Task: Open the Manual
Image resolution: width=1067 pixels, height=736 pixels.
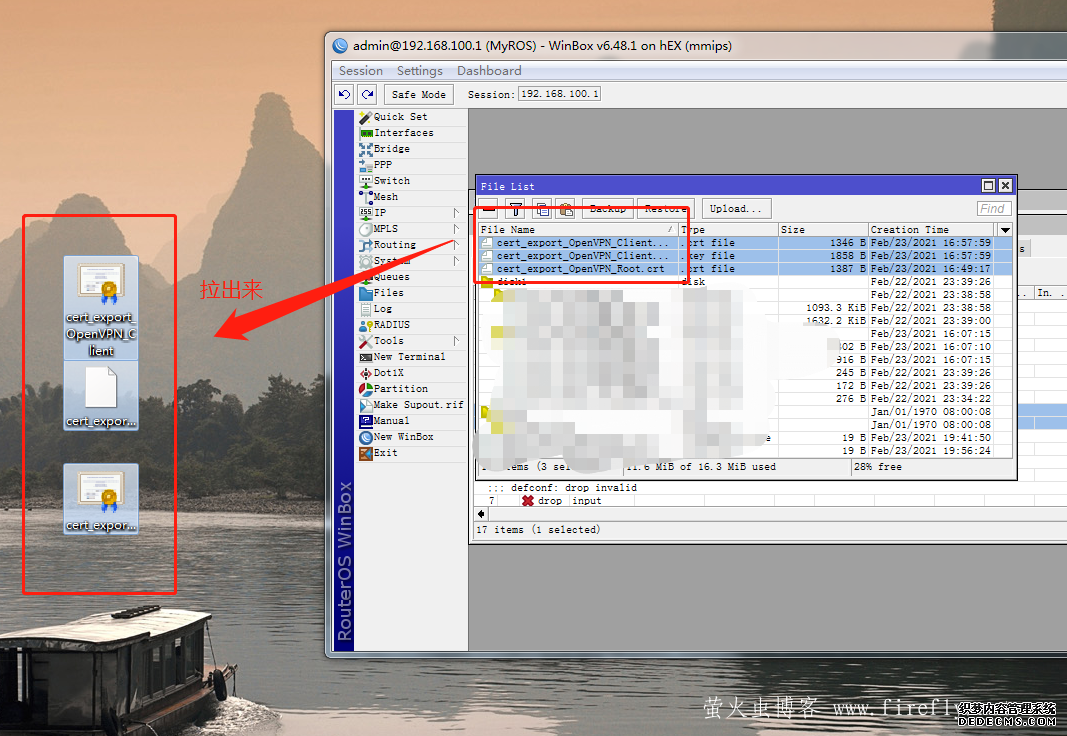Action: point(391,420)
